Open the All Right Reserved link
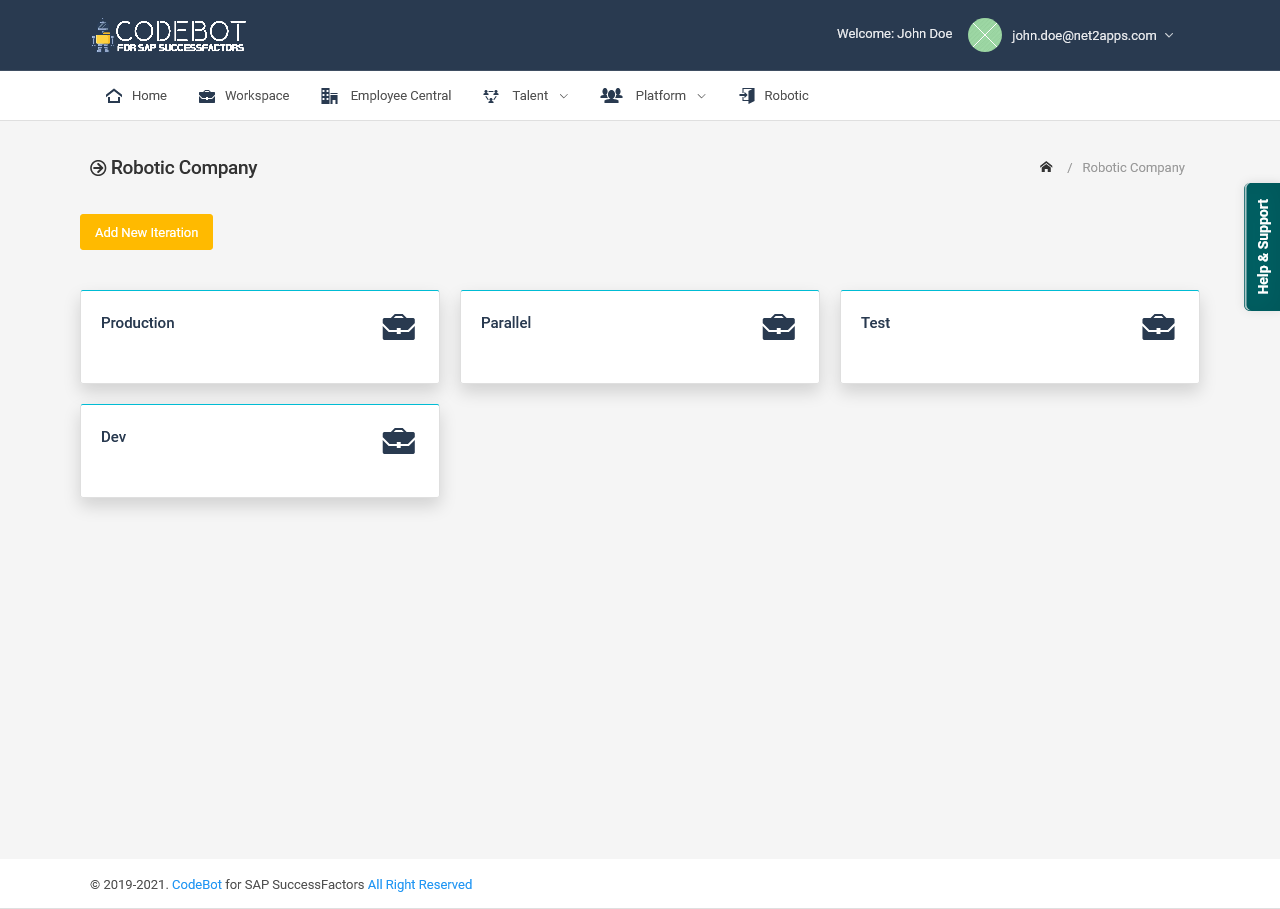 coord(419,884)
